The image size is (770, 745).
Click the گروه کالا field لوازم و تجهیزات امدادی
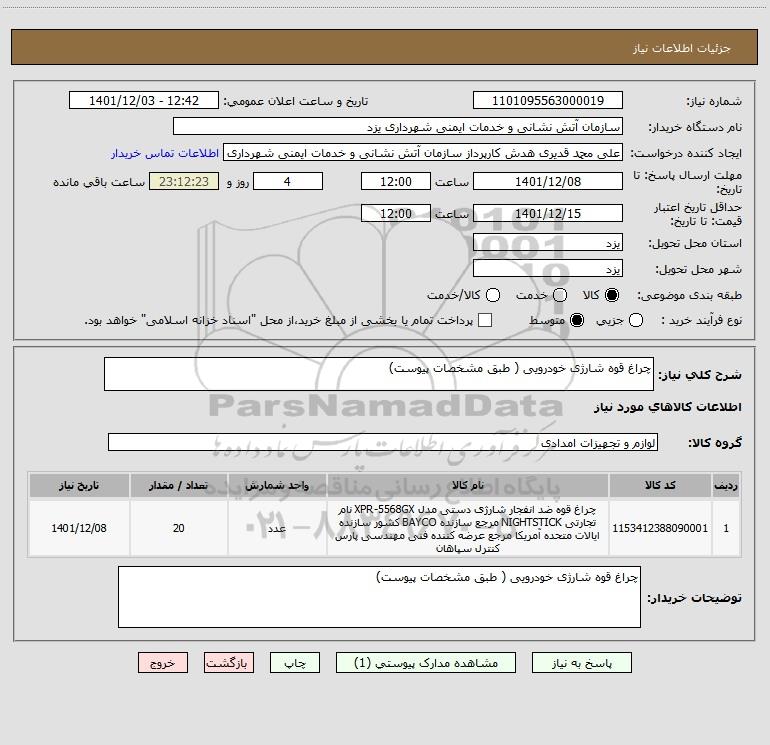(383, 442)
